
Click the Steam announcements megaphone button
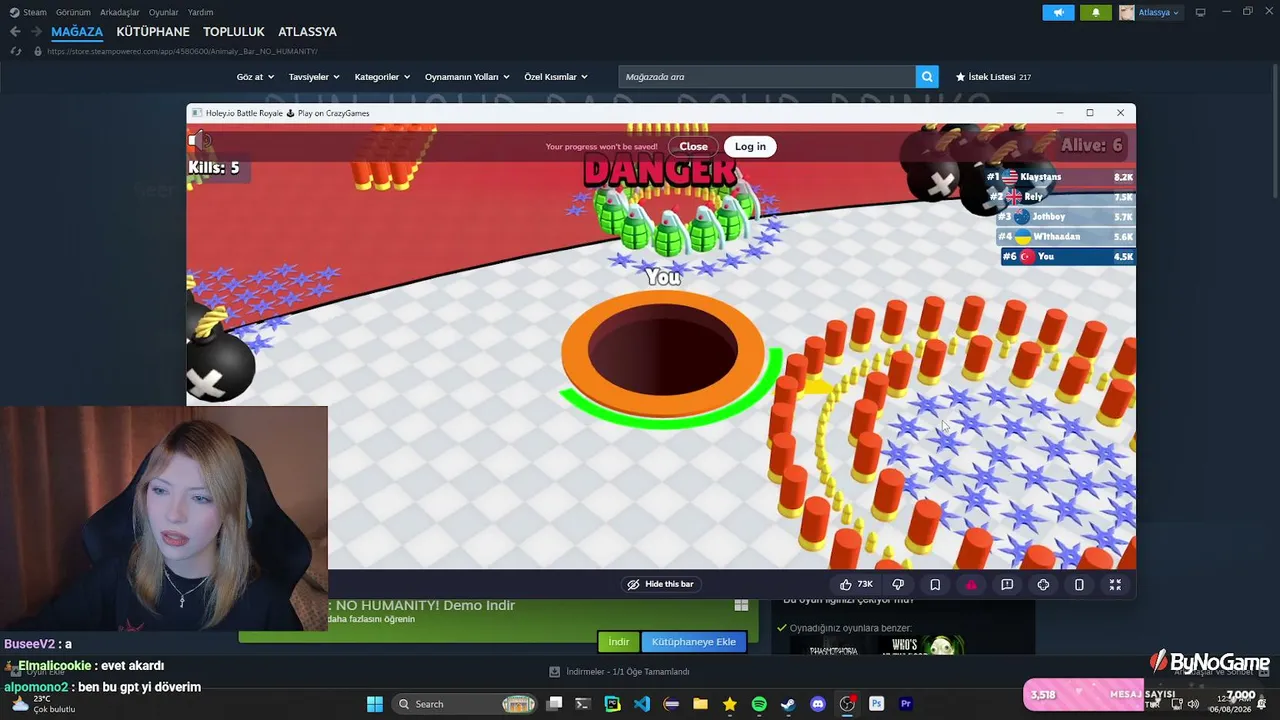click(1058, 12)
